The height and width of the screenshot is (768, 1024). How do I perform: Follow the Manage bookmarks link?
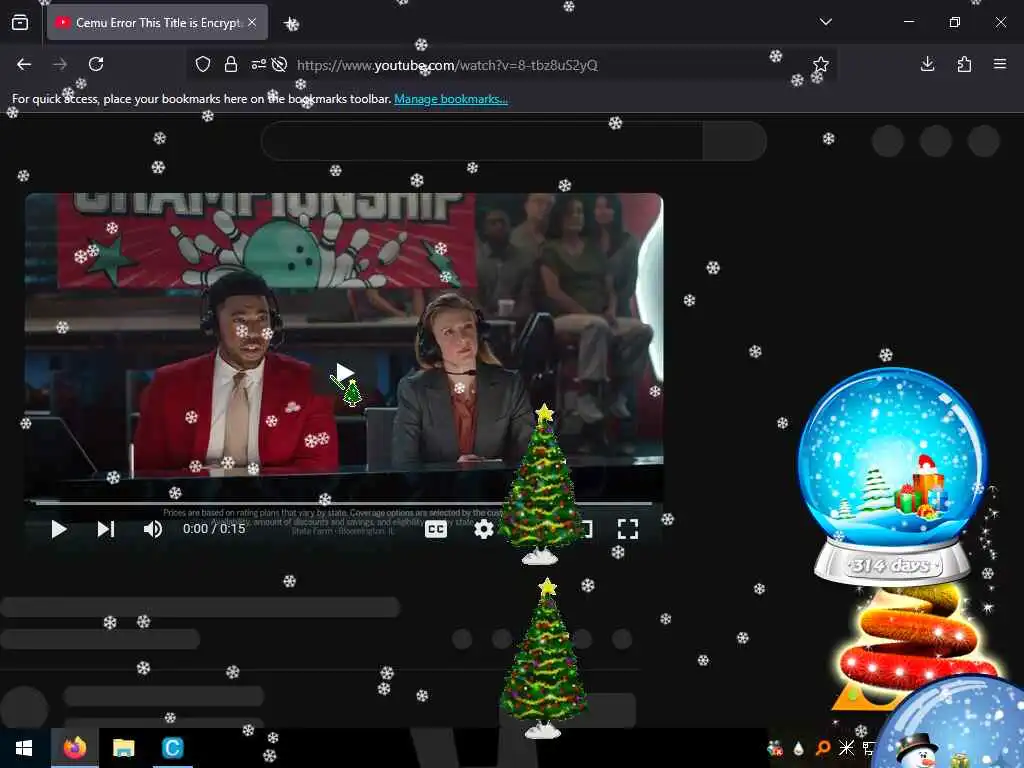coord(451,99)
